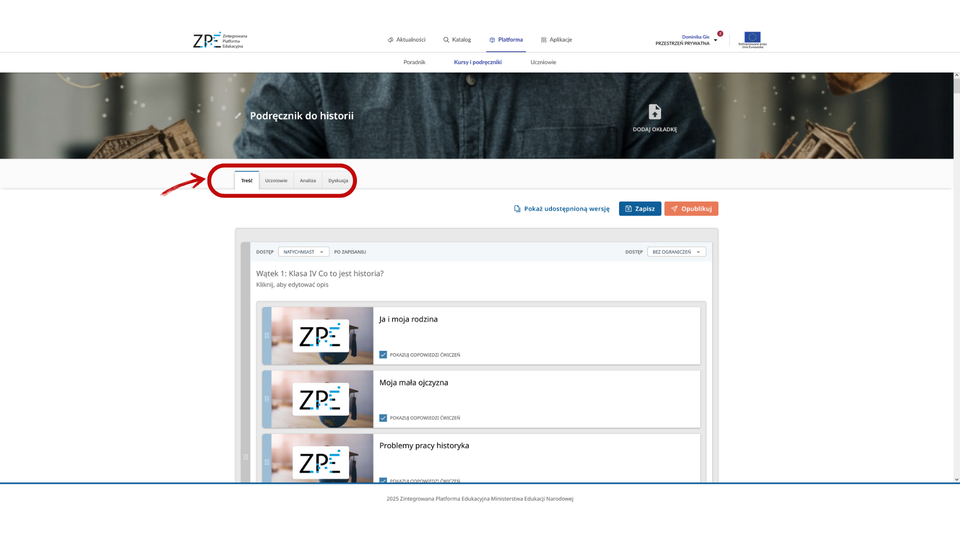The height and width of the screenshot is (540, 960).
Task: Click the drag handle of Moja mała ojczyzna
Action: coord(266,399)
